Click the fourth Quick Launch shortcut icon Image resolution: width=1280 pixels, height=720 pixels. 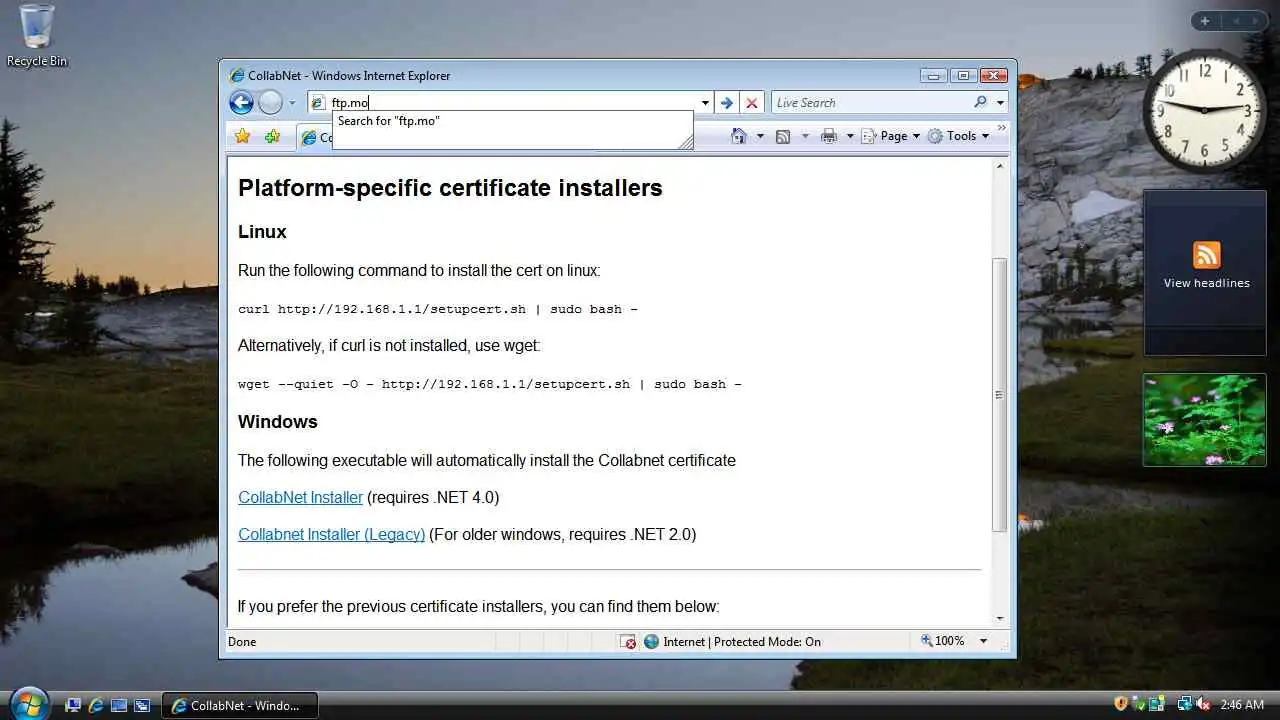pyautogui.click(x=142, y=705)
